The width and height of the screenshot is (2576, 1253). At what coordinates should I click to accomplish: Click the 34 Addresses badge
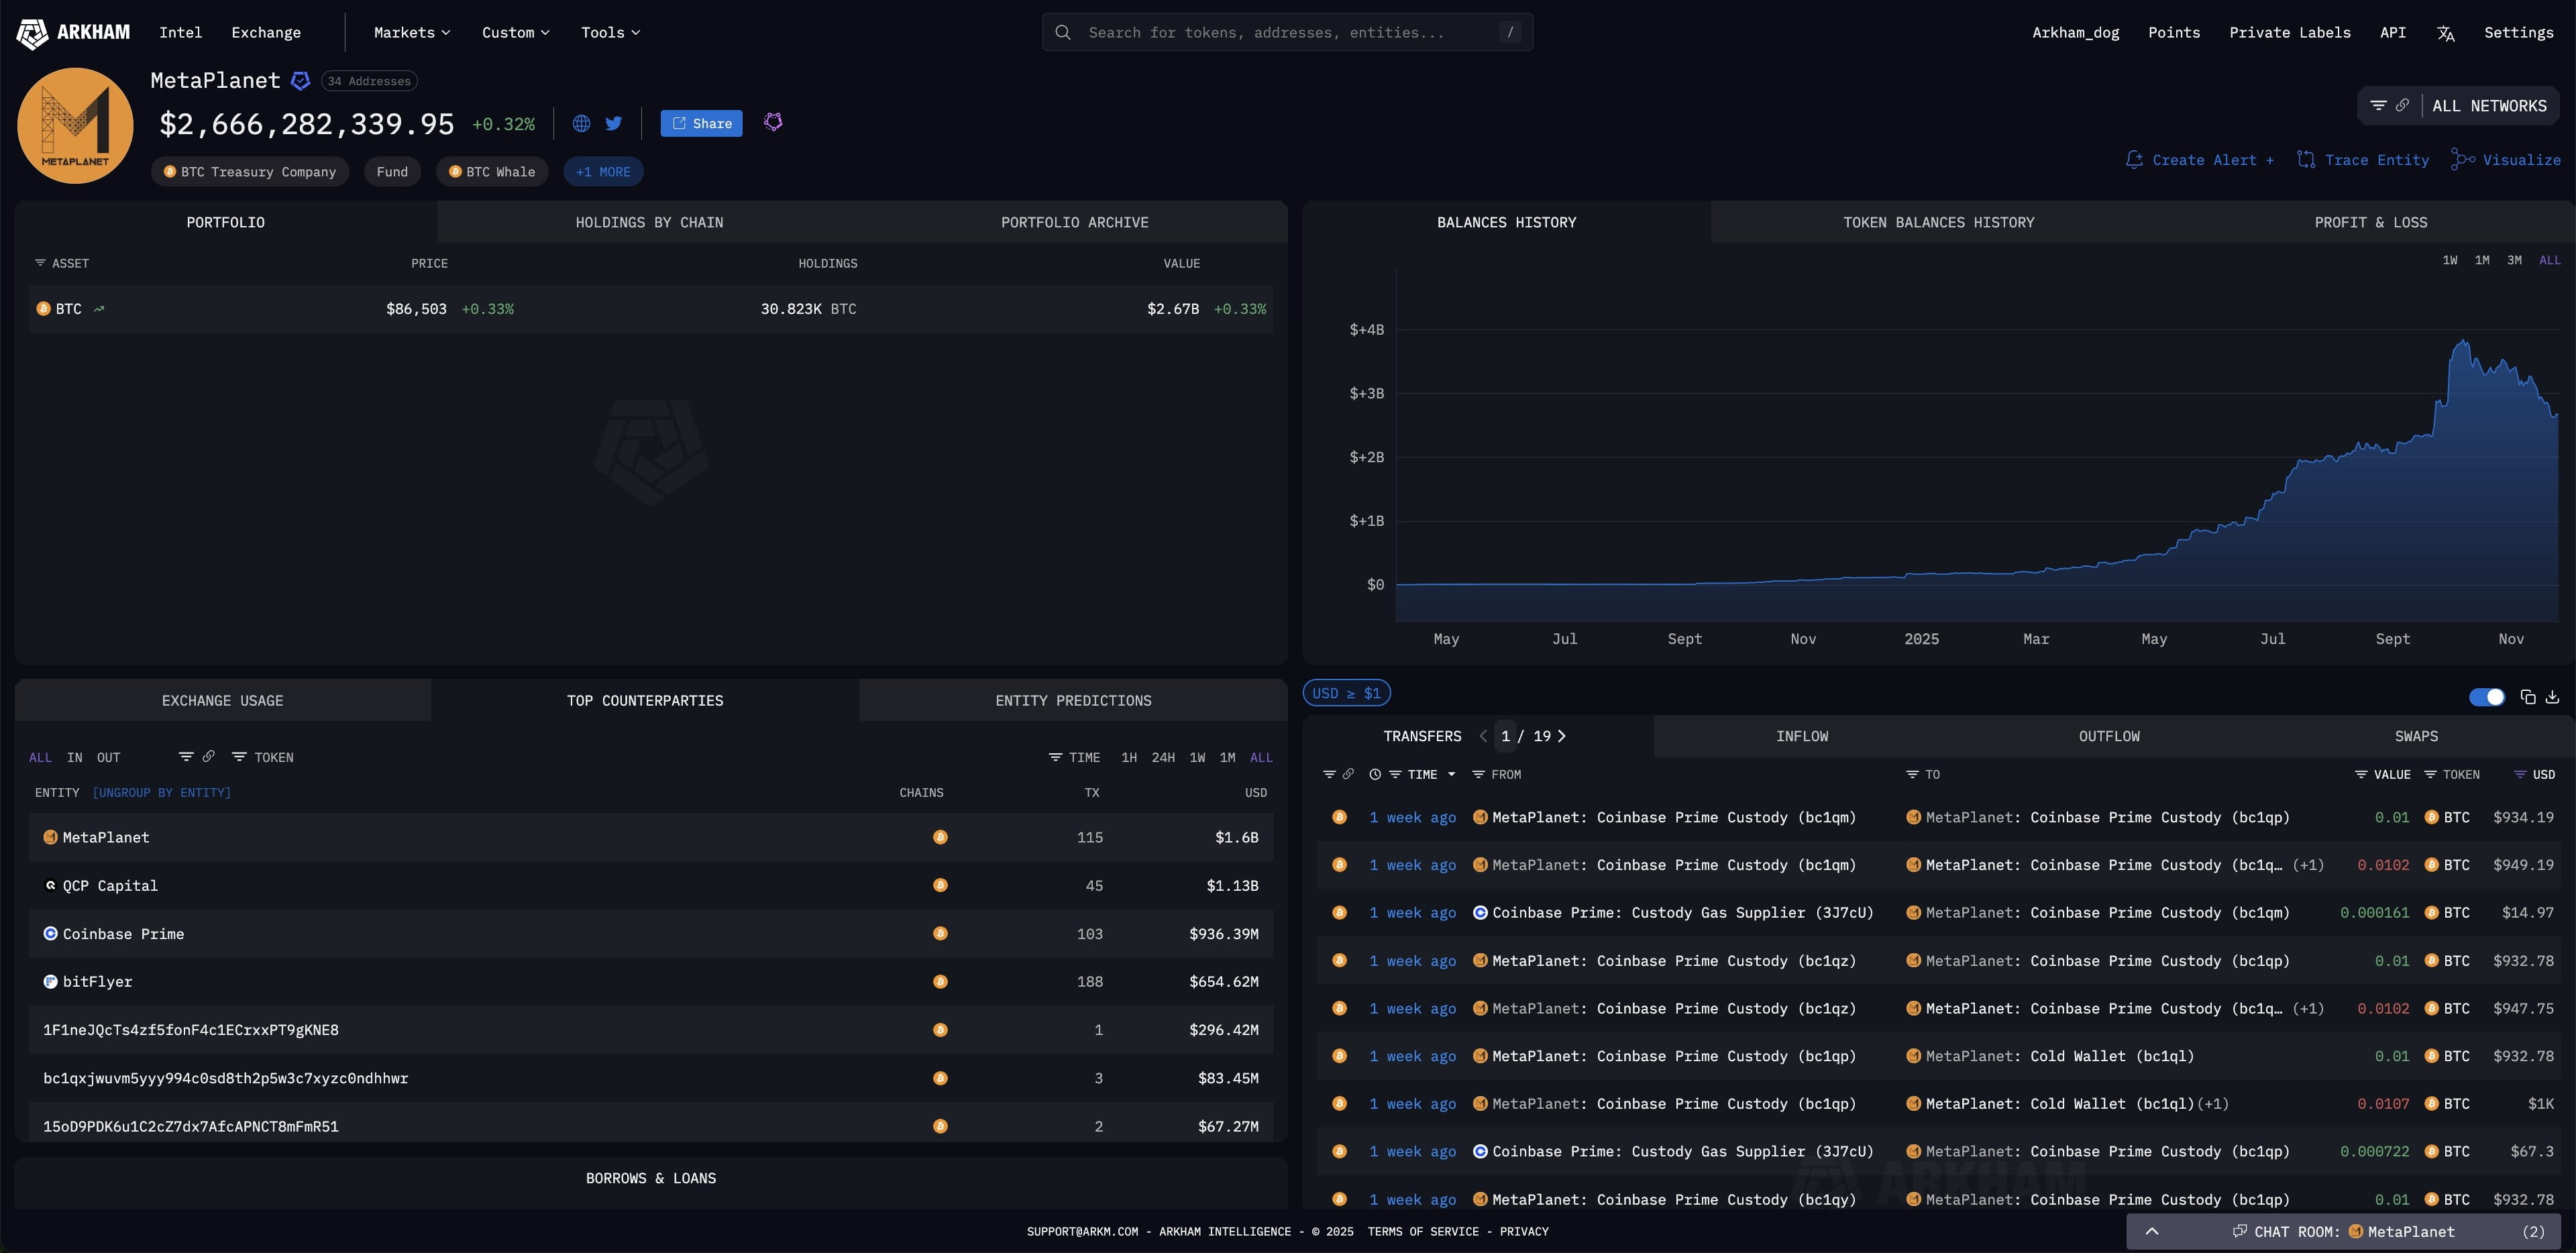tap(369, 81)
